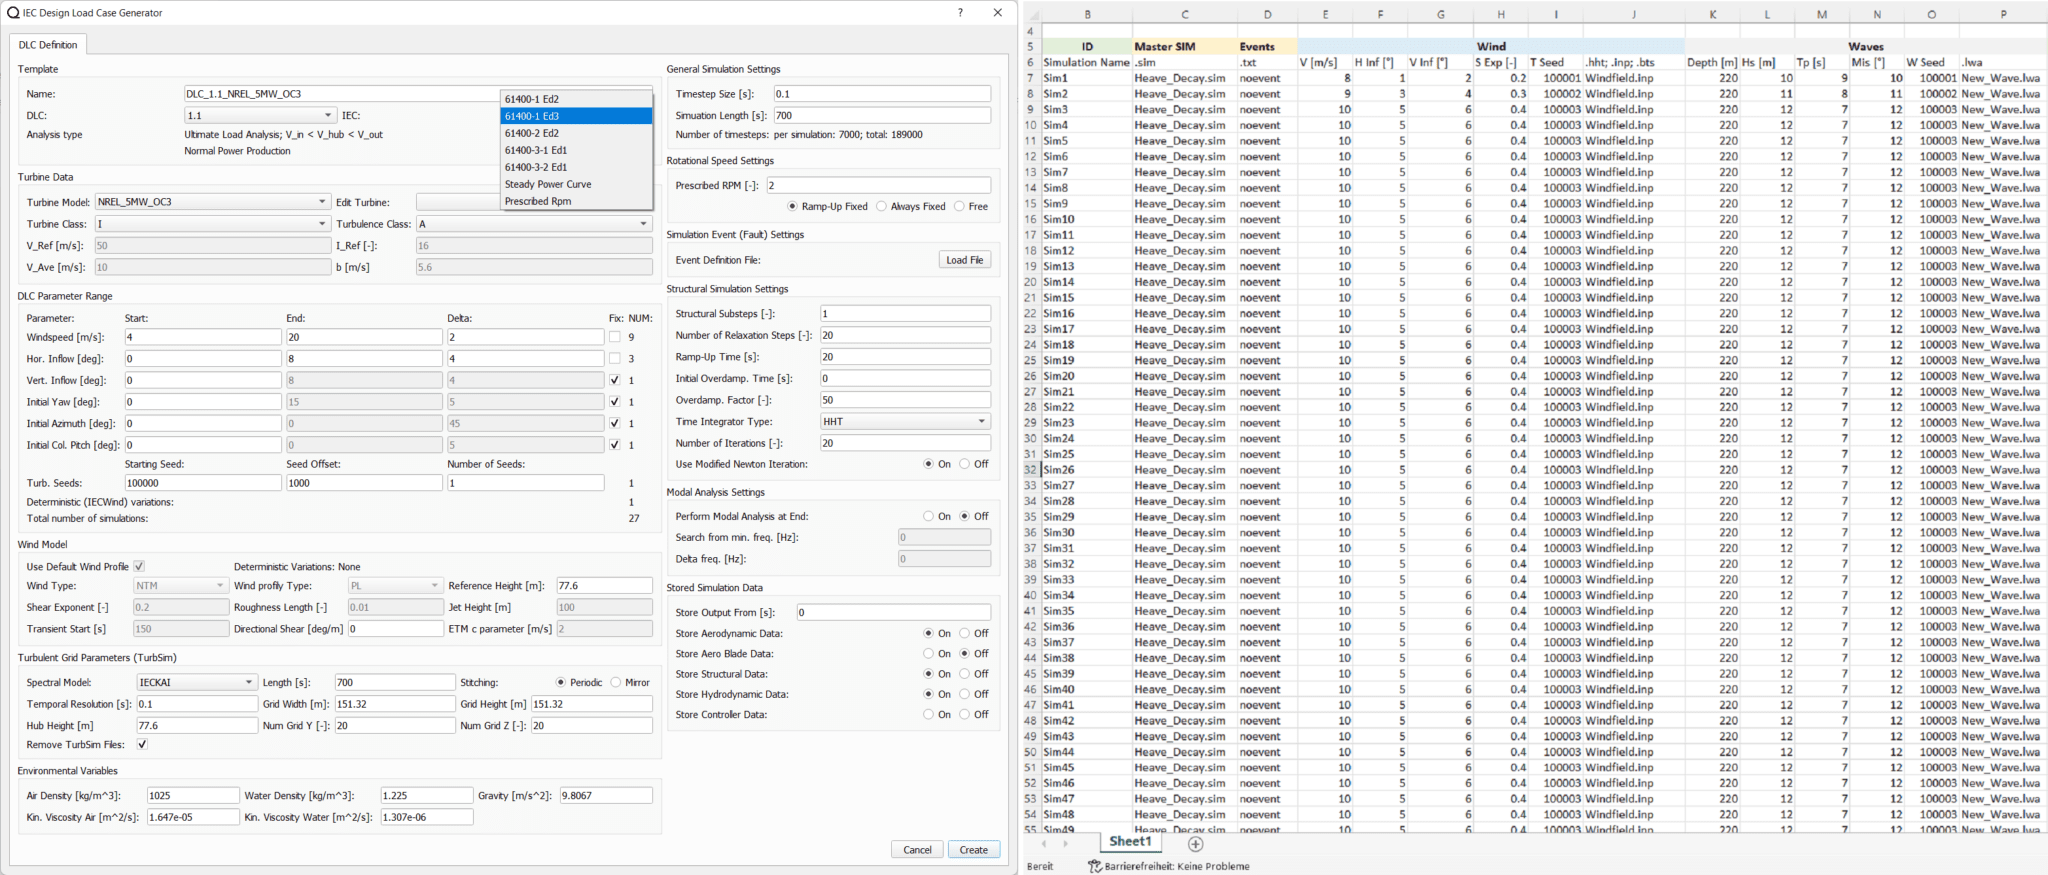Click the Timestep Size input field
This screenshot has width=2048, height=875.
point(881,94)
